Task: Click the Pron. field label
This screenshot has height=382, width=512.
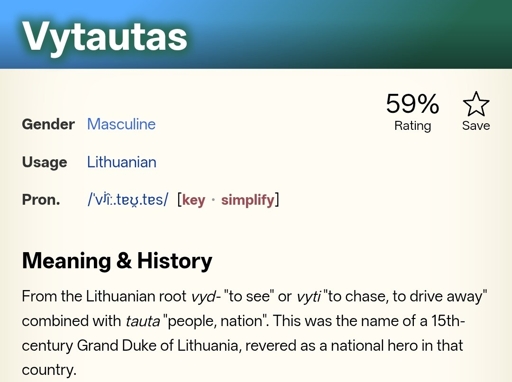Action: click(41, 200)
